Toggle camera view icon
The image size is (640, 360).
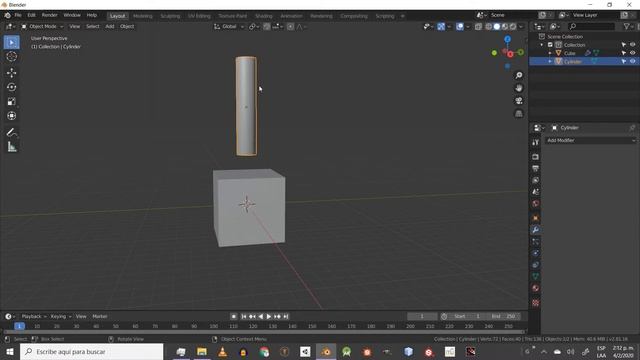point(519,101)
